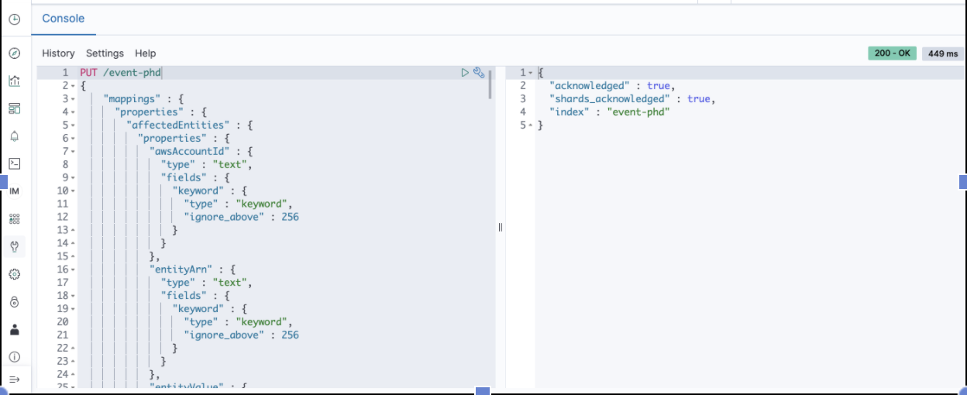Viewport: 968px width, 395px height.
Task: Click "type" : "keyword" on line 11
Action: [238, 204]
